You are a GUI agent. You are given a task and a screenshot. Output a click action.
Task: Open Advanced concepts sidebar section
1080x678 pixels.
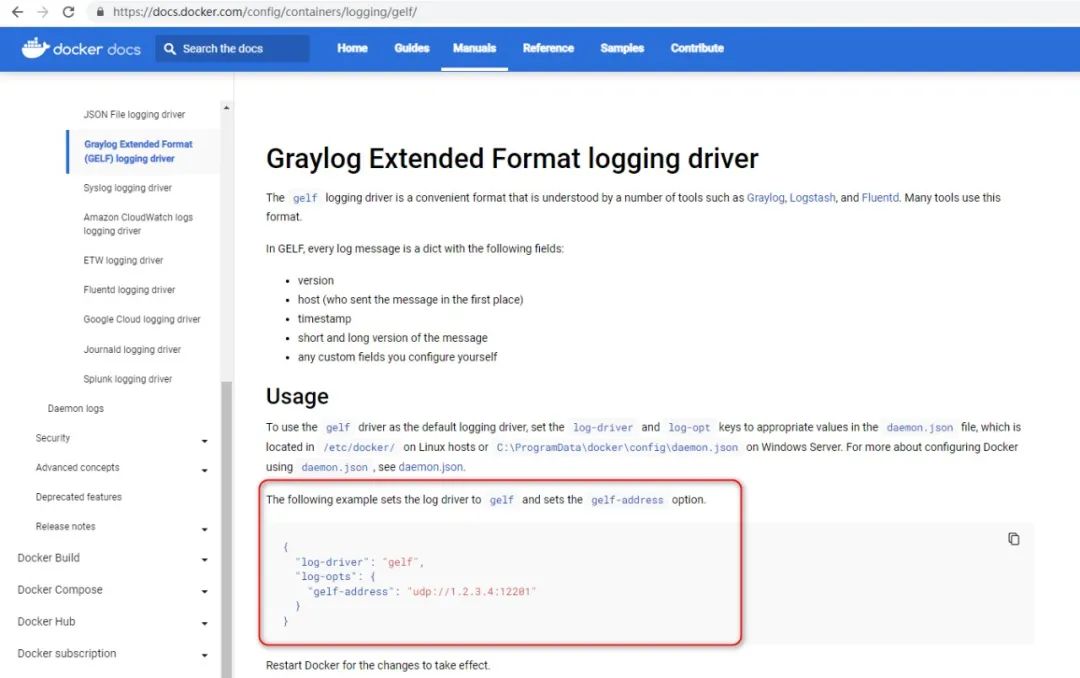[78, 467]
